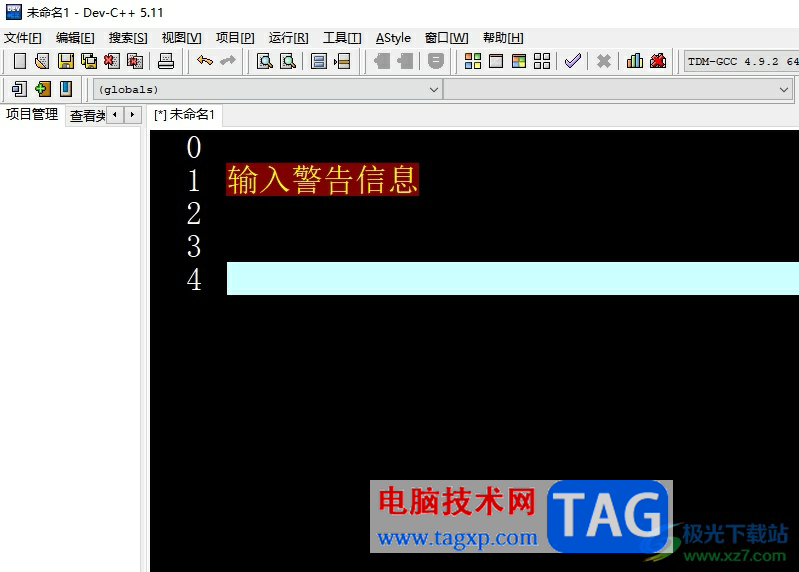Image resolution: width=799 pixels, height=572 pixels.
Task: Close the current file
Action: (x=112, y=61)
